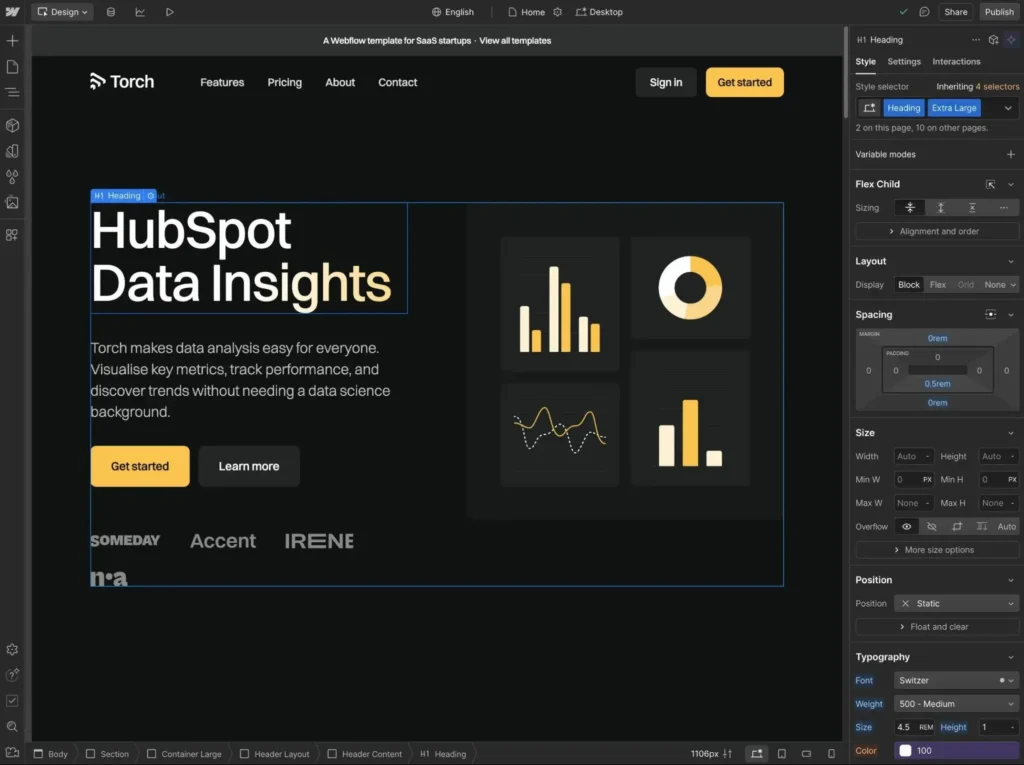Expand Alignment and order options
The width and height of the screenshot is (1024, 765).
tap(937, 231)
